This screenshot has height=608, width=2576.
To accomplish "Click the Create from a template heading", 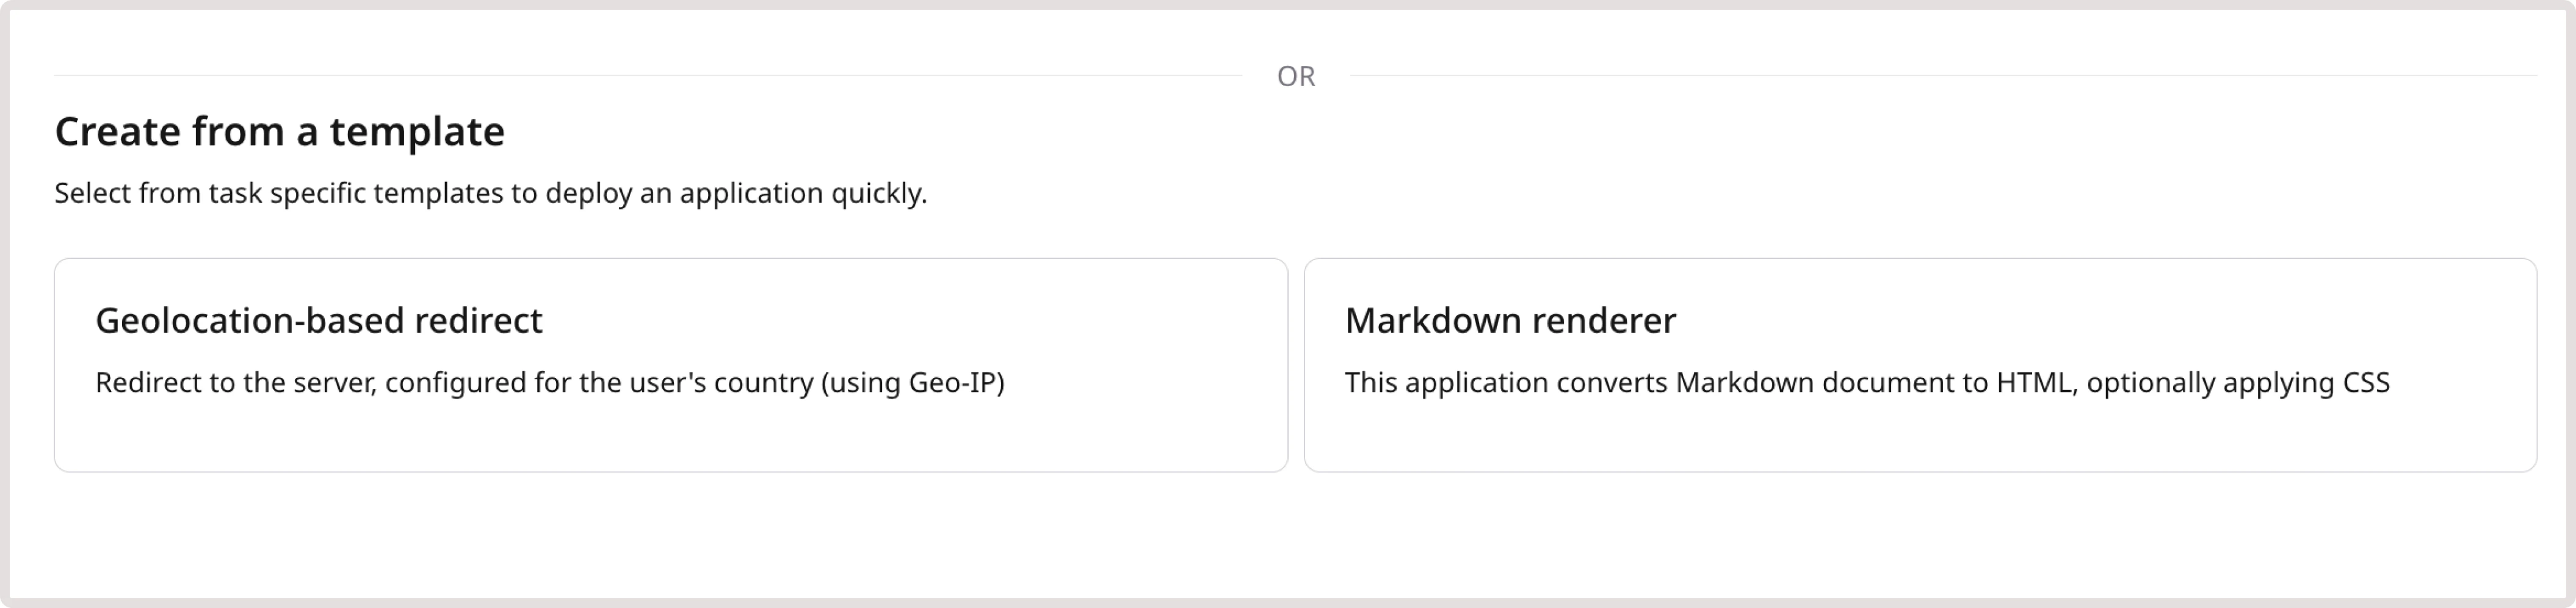I will click(280, 130).
